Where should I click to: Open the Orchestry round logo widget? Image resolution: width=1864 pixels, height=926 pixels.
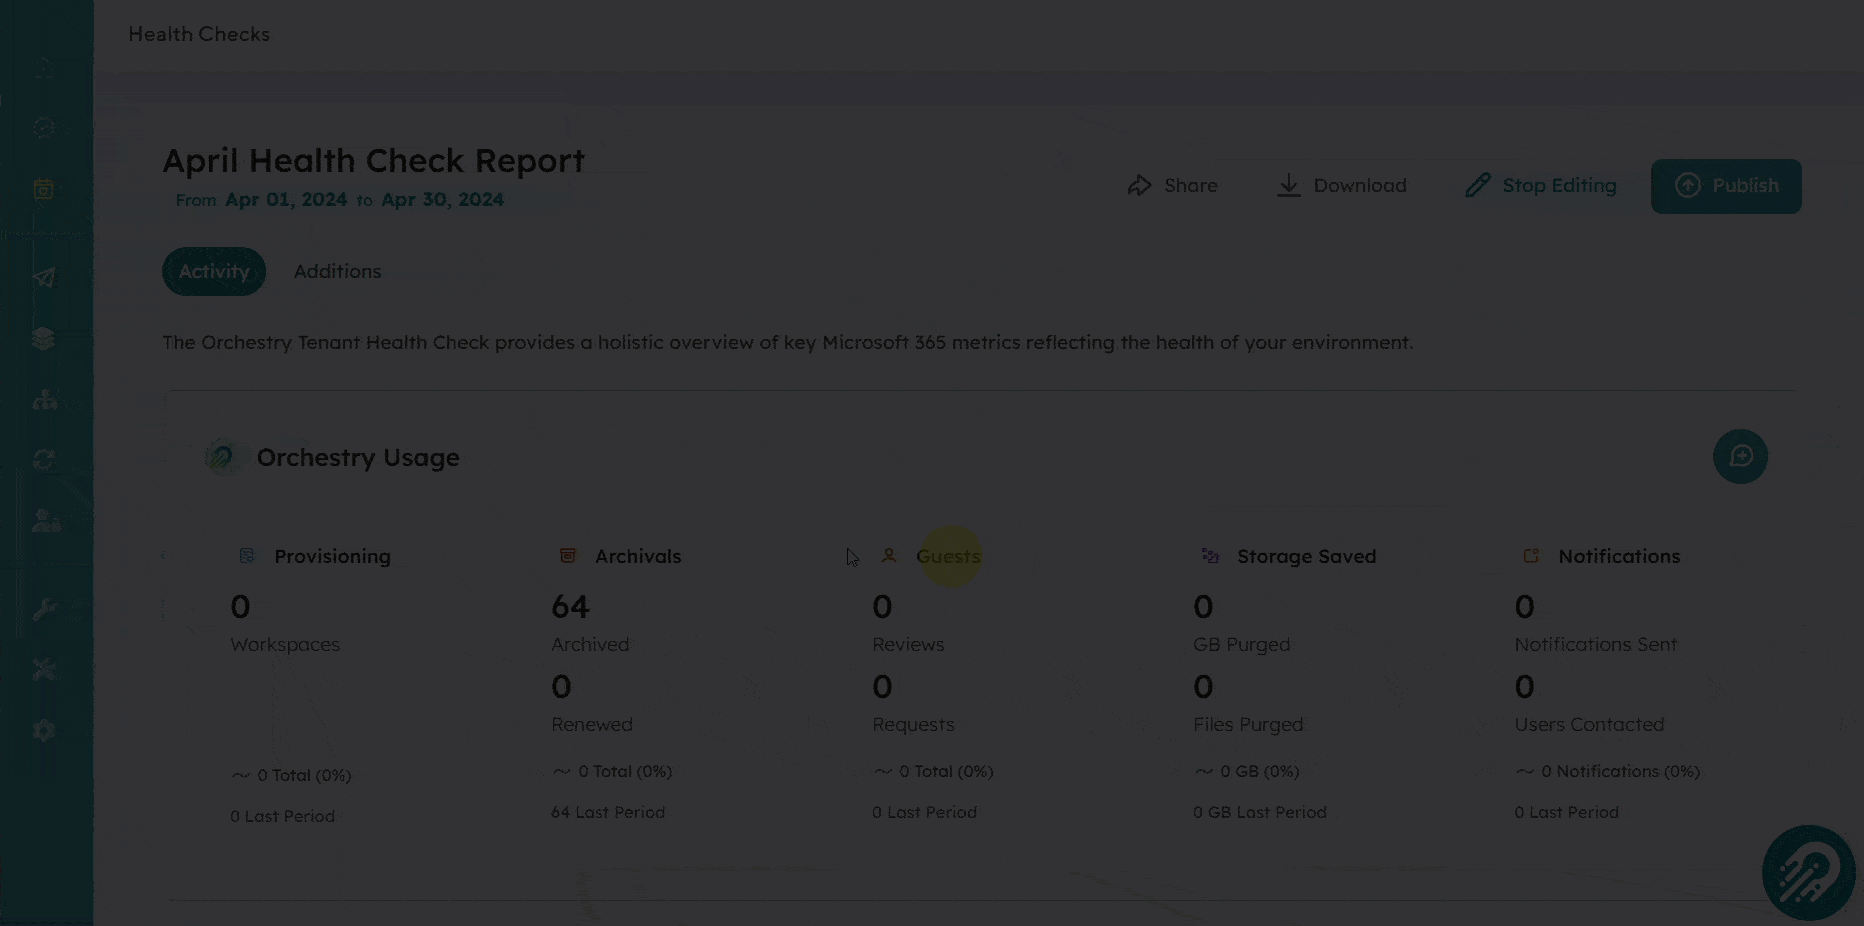pyautogui.click(x=1808, y=872)
